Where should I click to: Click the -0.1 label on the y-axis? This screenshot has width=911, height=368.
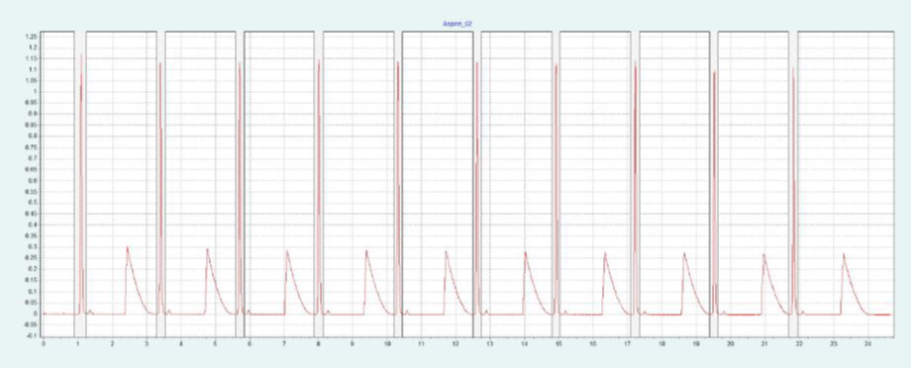pyautogui.click(x=32, y=335)
